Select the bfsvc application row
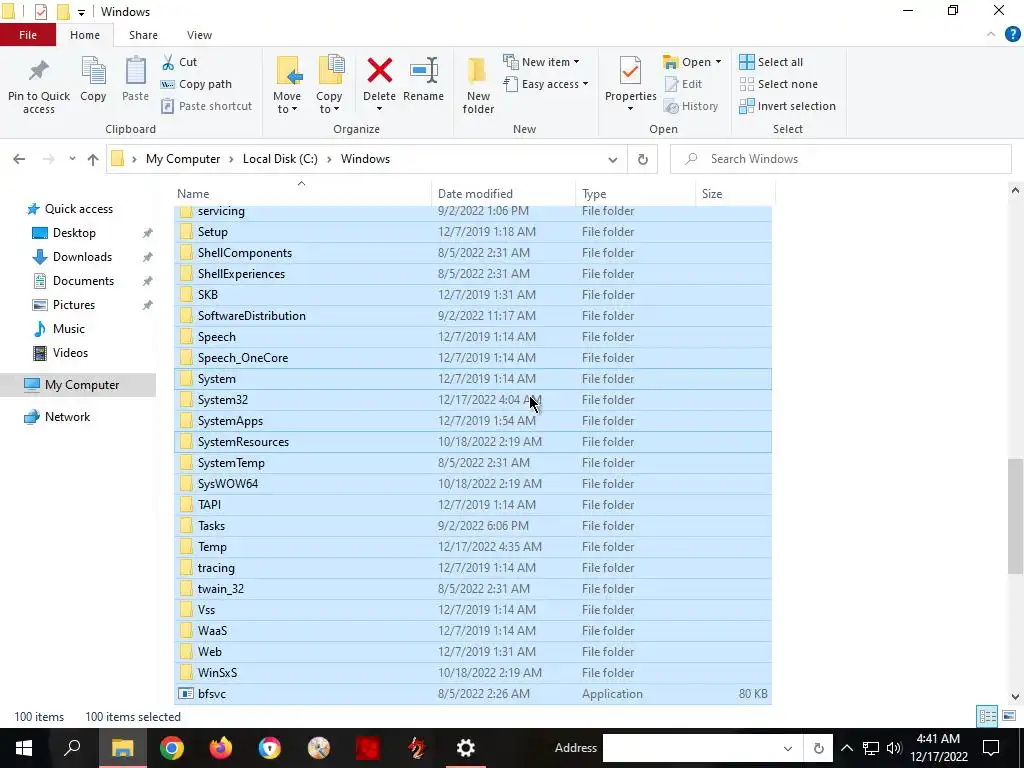 coord(473,694)
